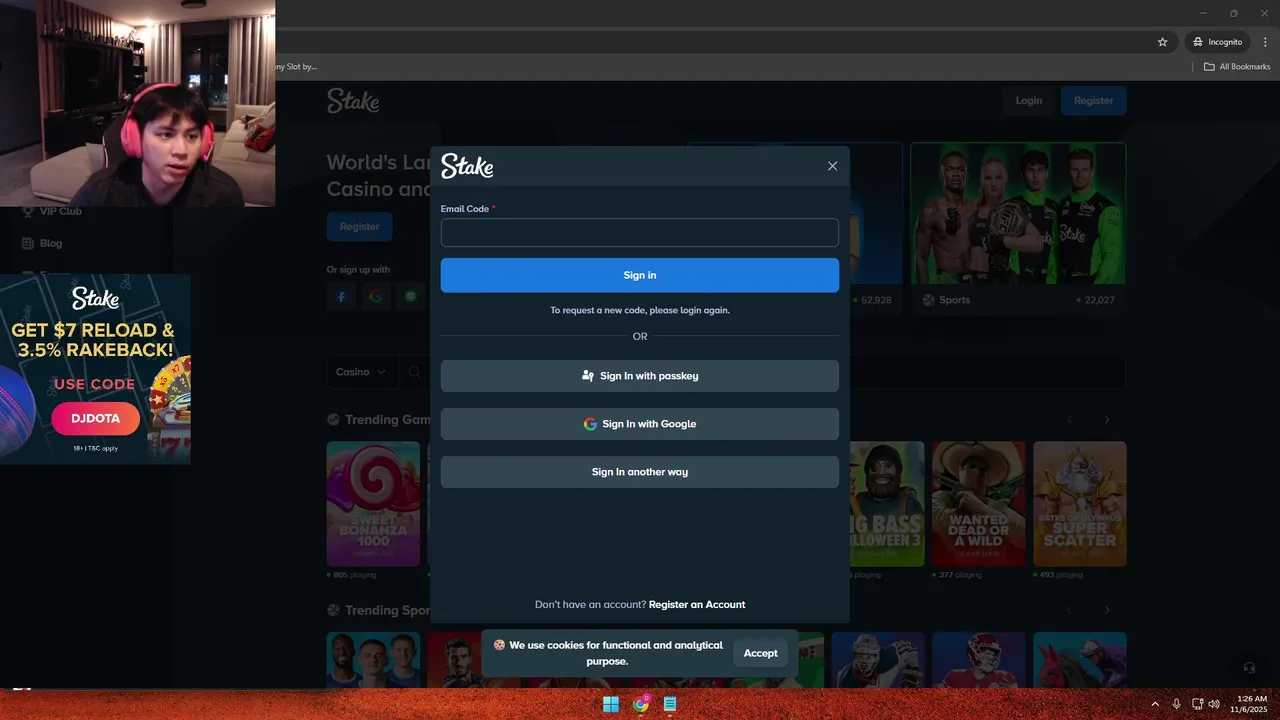Click network icon in system tray
Screen dimensions: 1280x720
1197,704
